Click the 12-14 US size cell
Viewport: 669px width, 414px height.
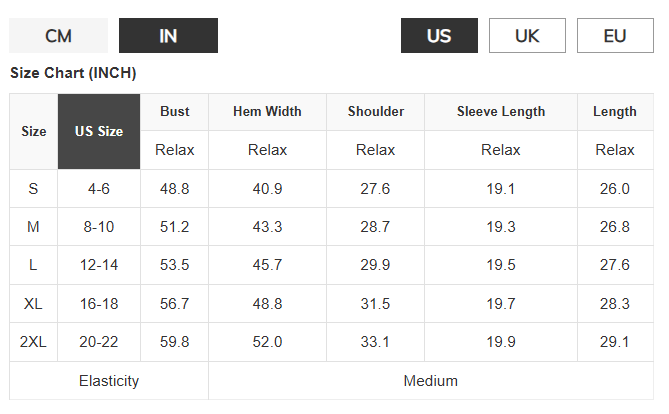[x=99, y=265]
